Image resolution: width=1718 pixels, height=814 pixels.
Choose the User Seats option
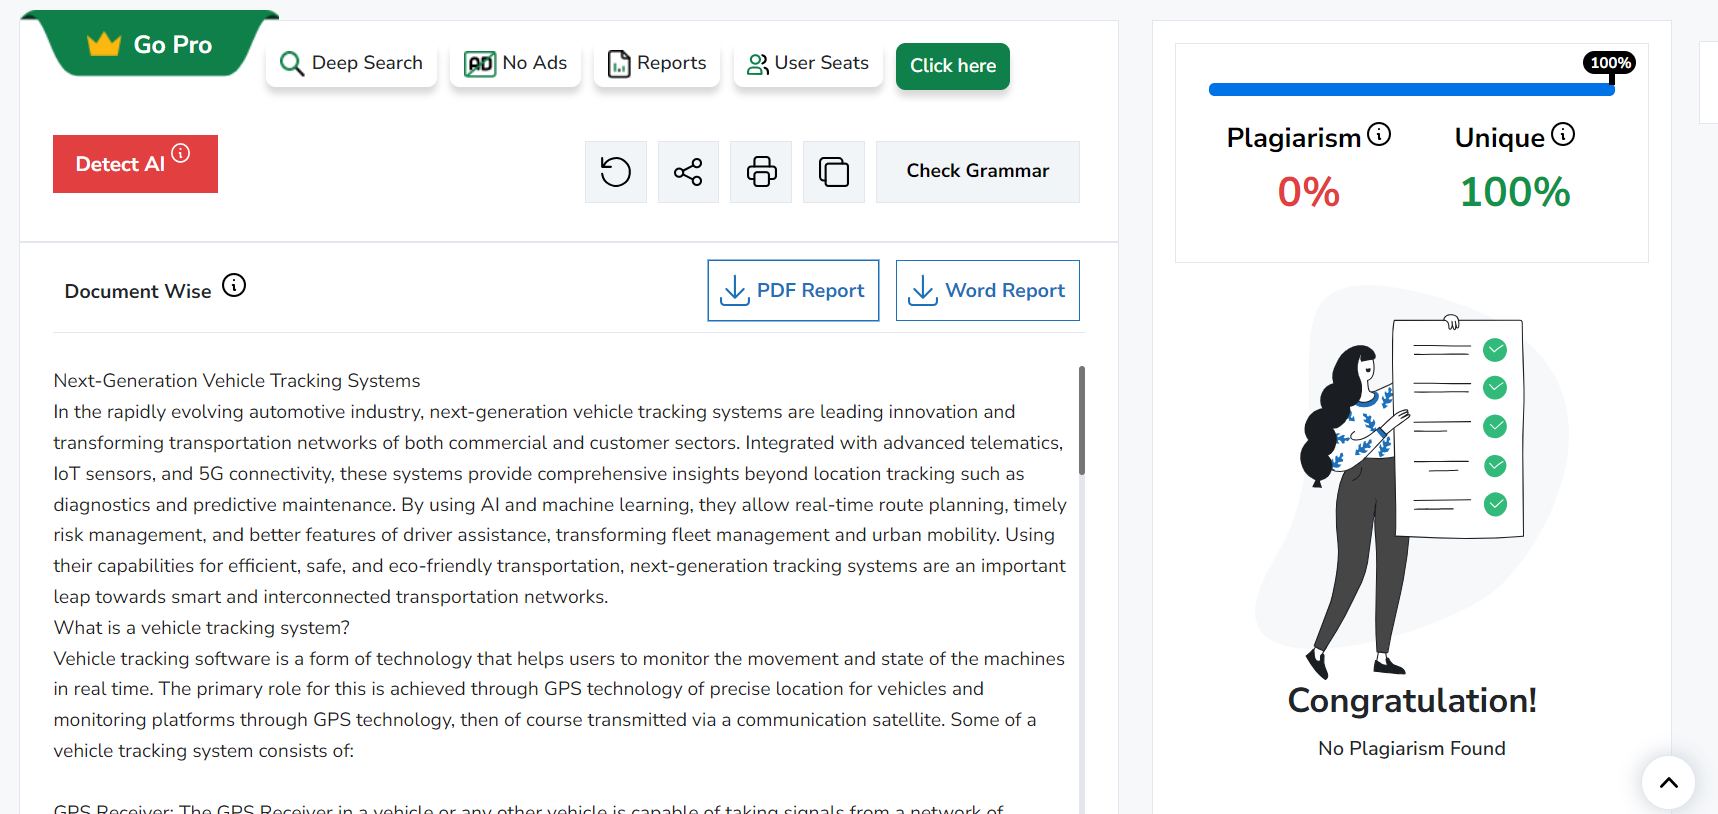pyautogui.click(x=808, y=64)
